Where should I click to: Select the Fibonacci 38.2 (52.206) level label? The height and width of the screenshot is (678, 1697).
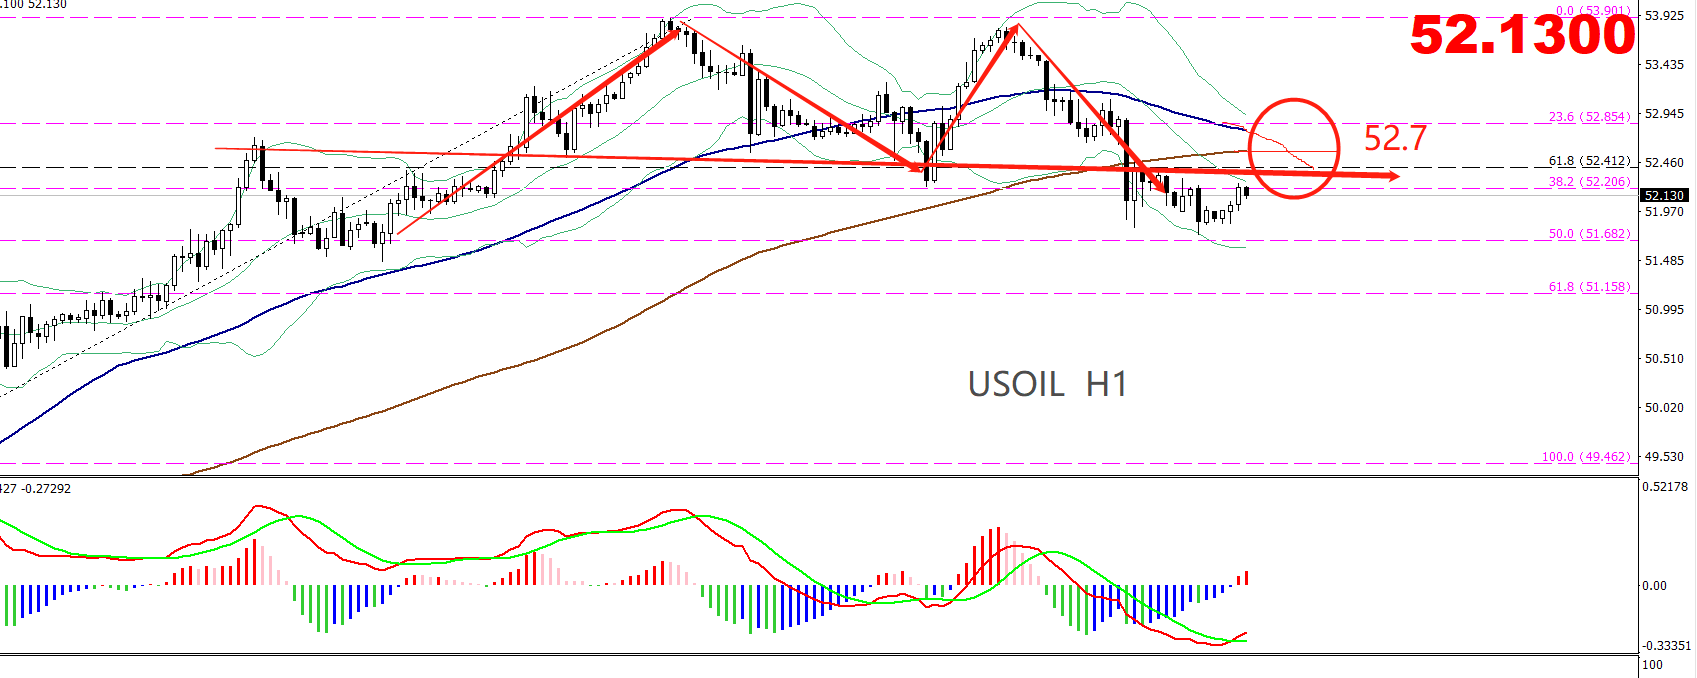pos(1589,182)
